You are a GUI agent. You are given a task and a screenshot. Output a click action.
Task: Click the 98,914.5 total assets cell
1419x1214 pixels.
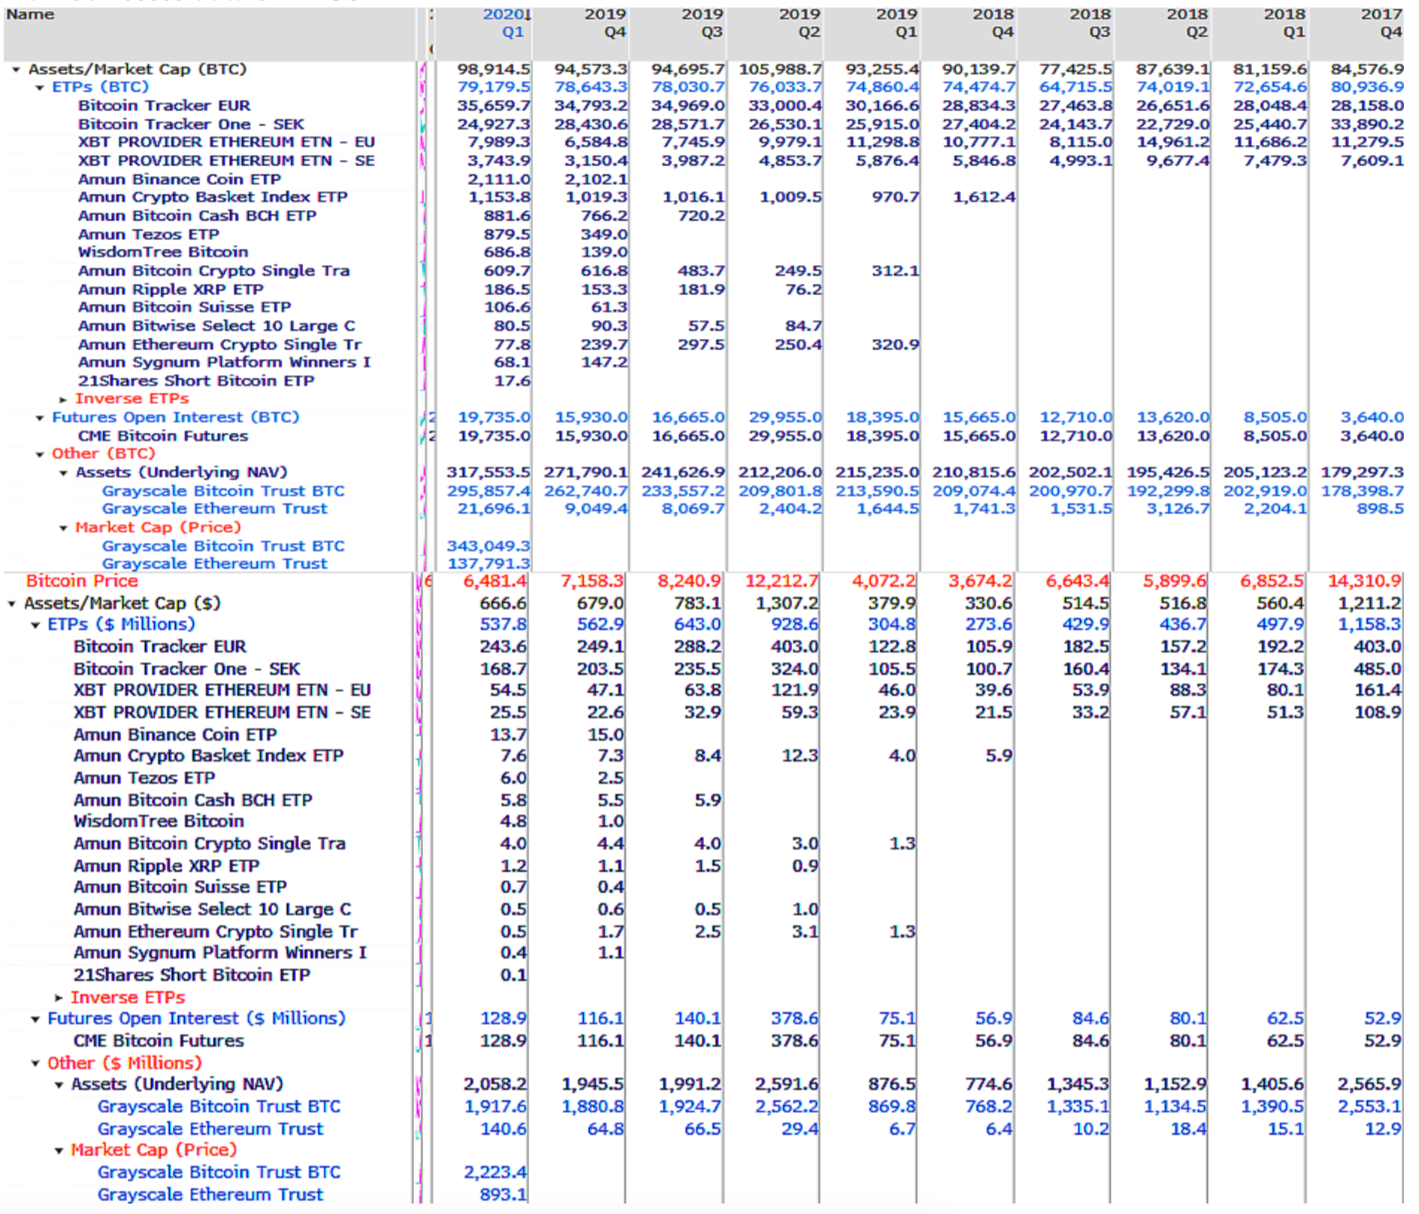[494, 70]
